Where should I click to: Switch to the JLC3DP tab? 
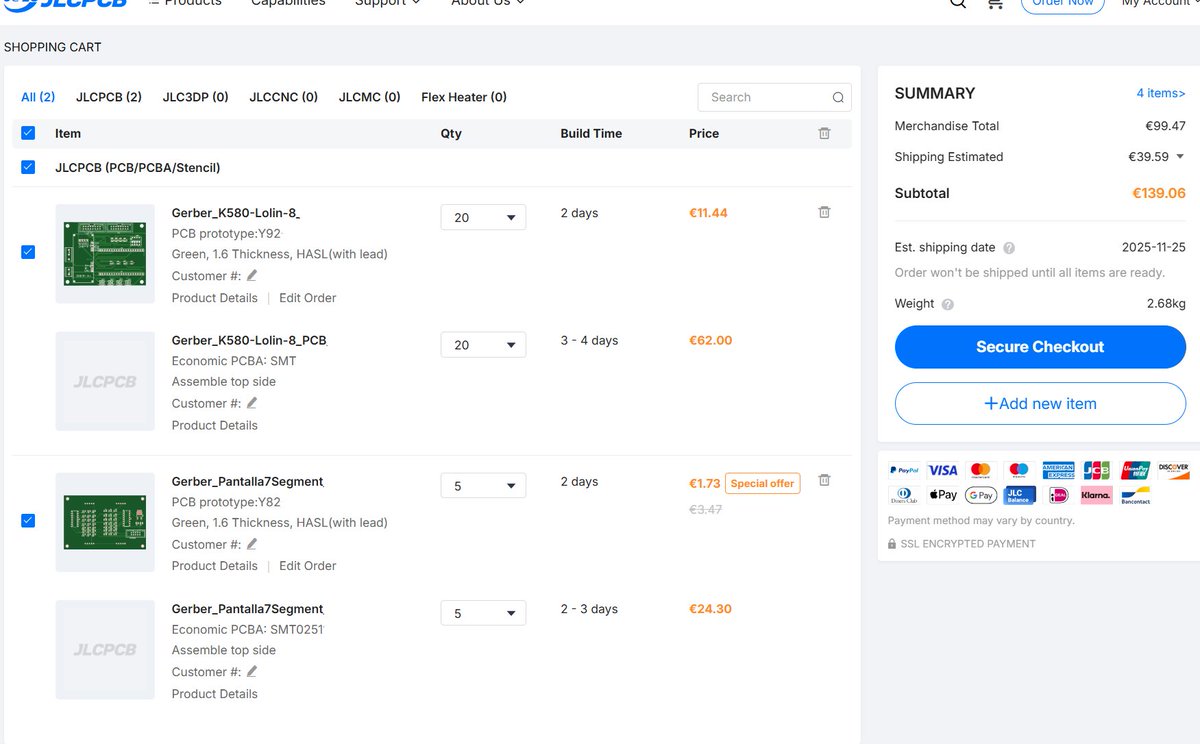pyautogui.click(x=195, y=97)
